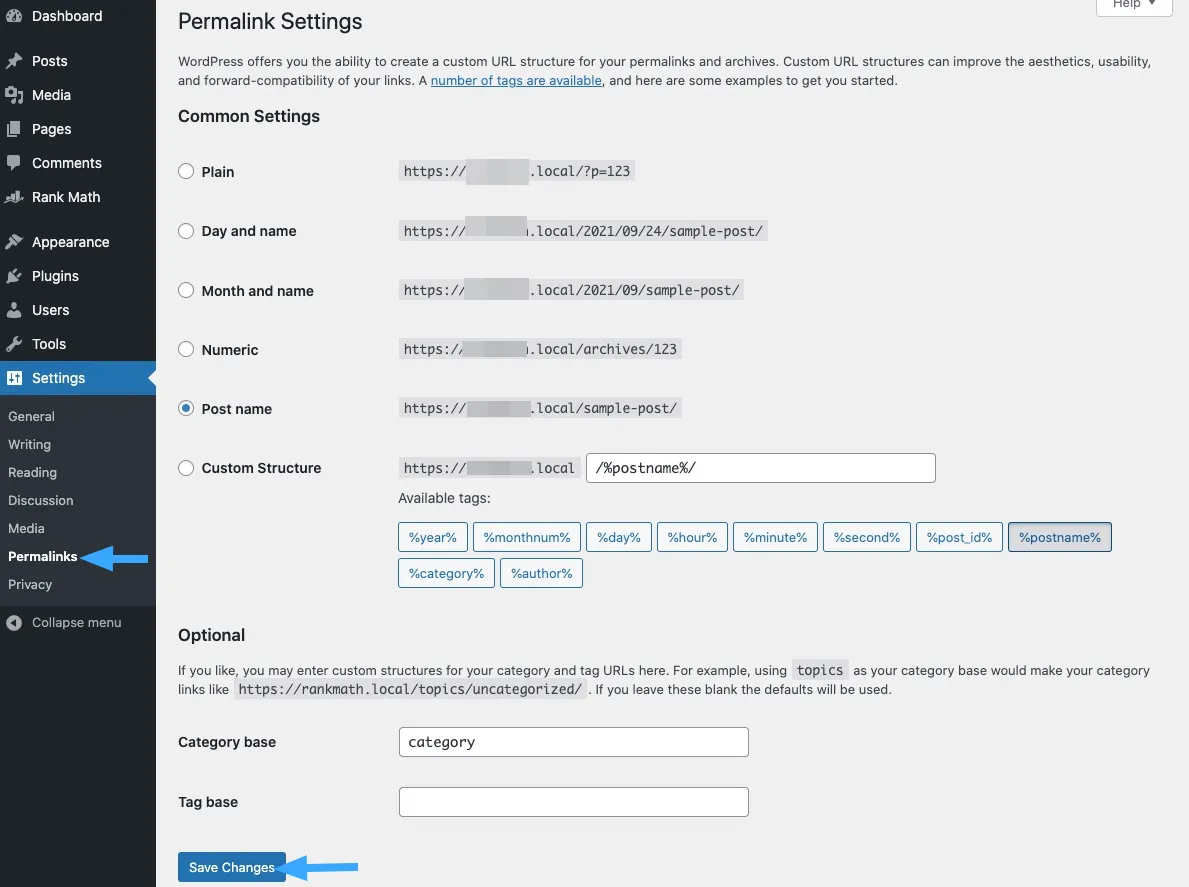Select the Plain permalink structure

coord(186,172)
